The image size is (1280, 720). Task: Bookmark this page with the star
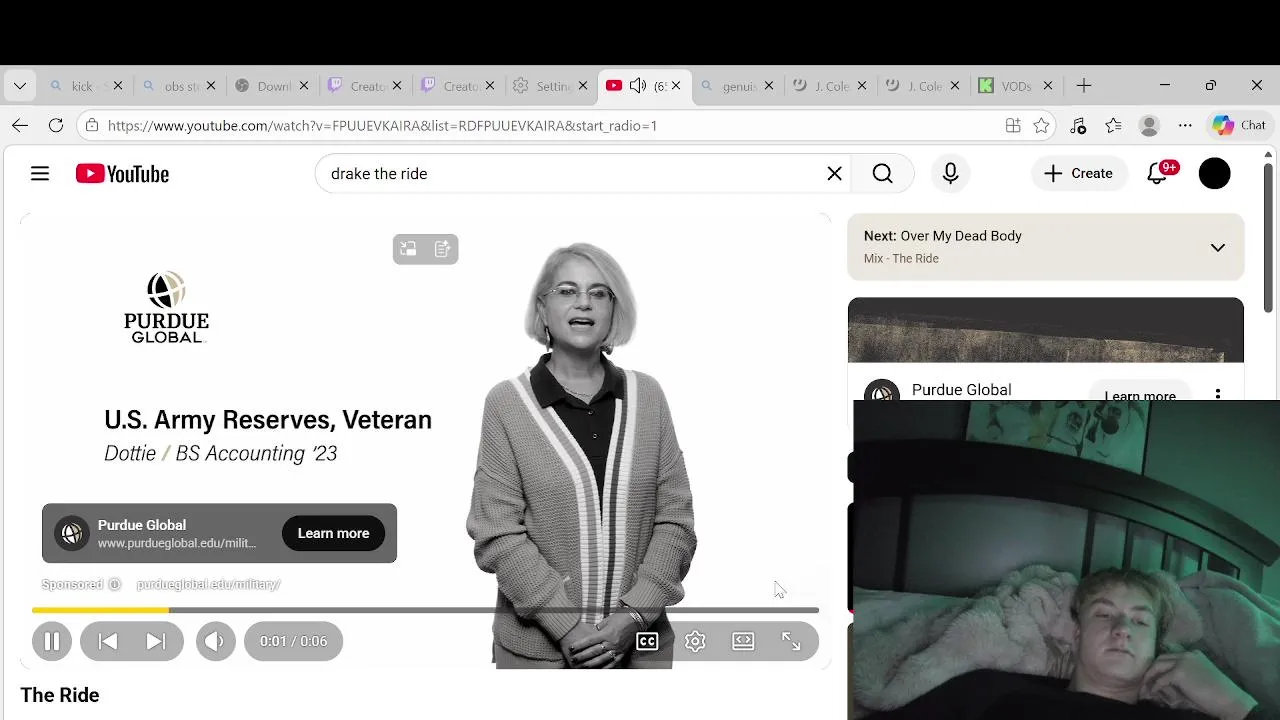[1042, 126]
